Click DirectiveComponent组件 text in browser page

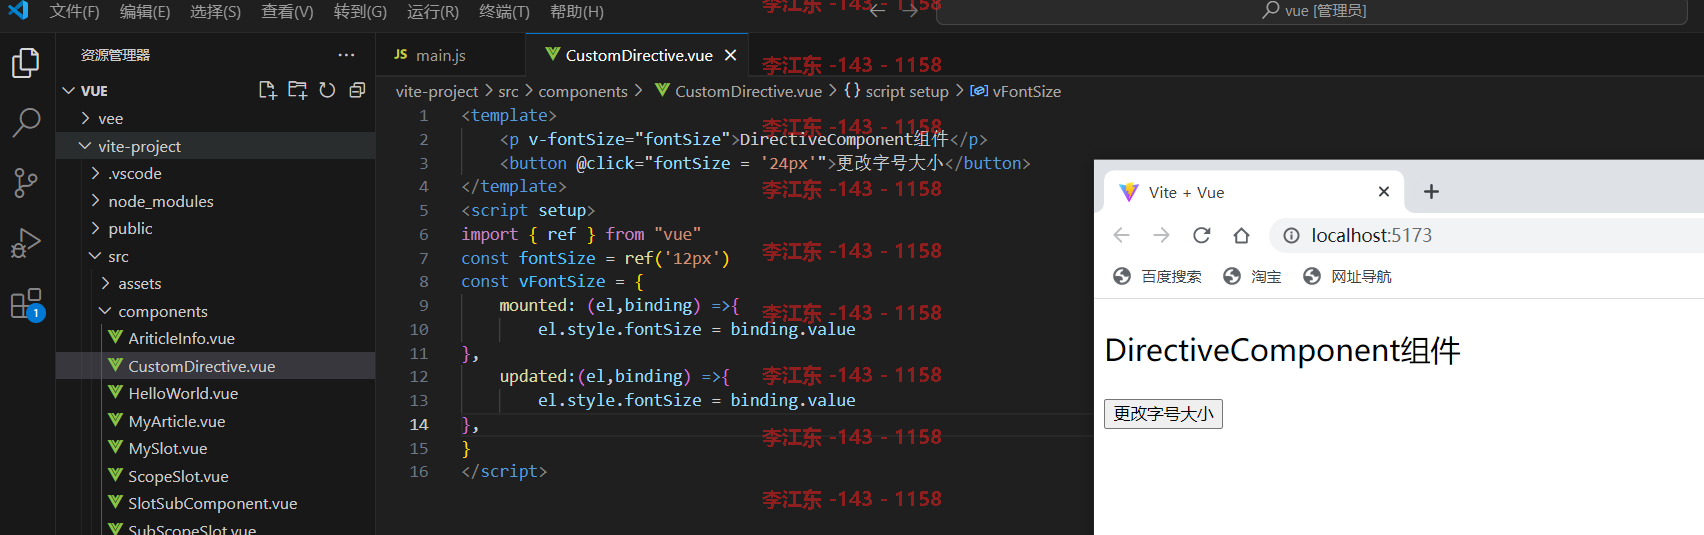pos(1282,351)
